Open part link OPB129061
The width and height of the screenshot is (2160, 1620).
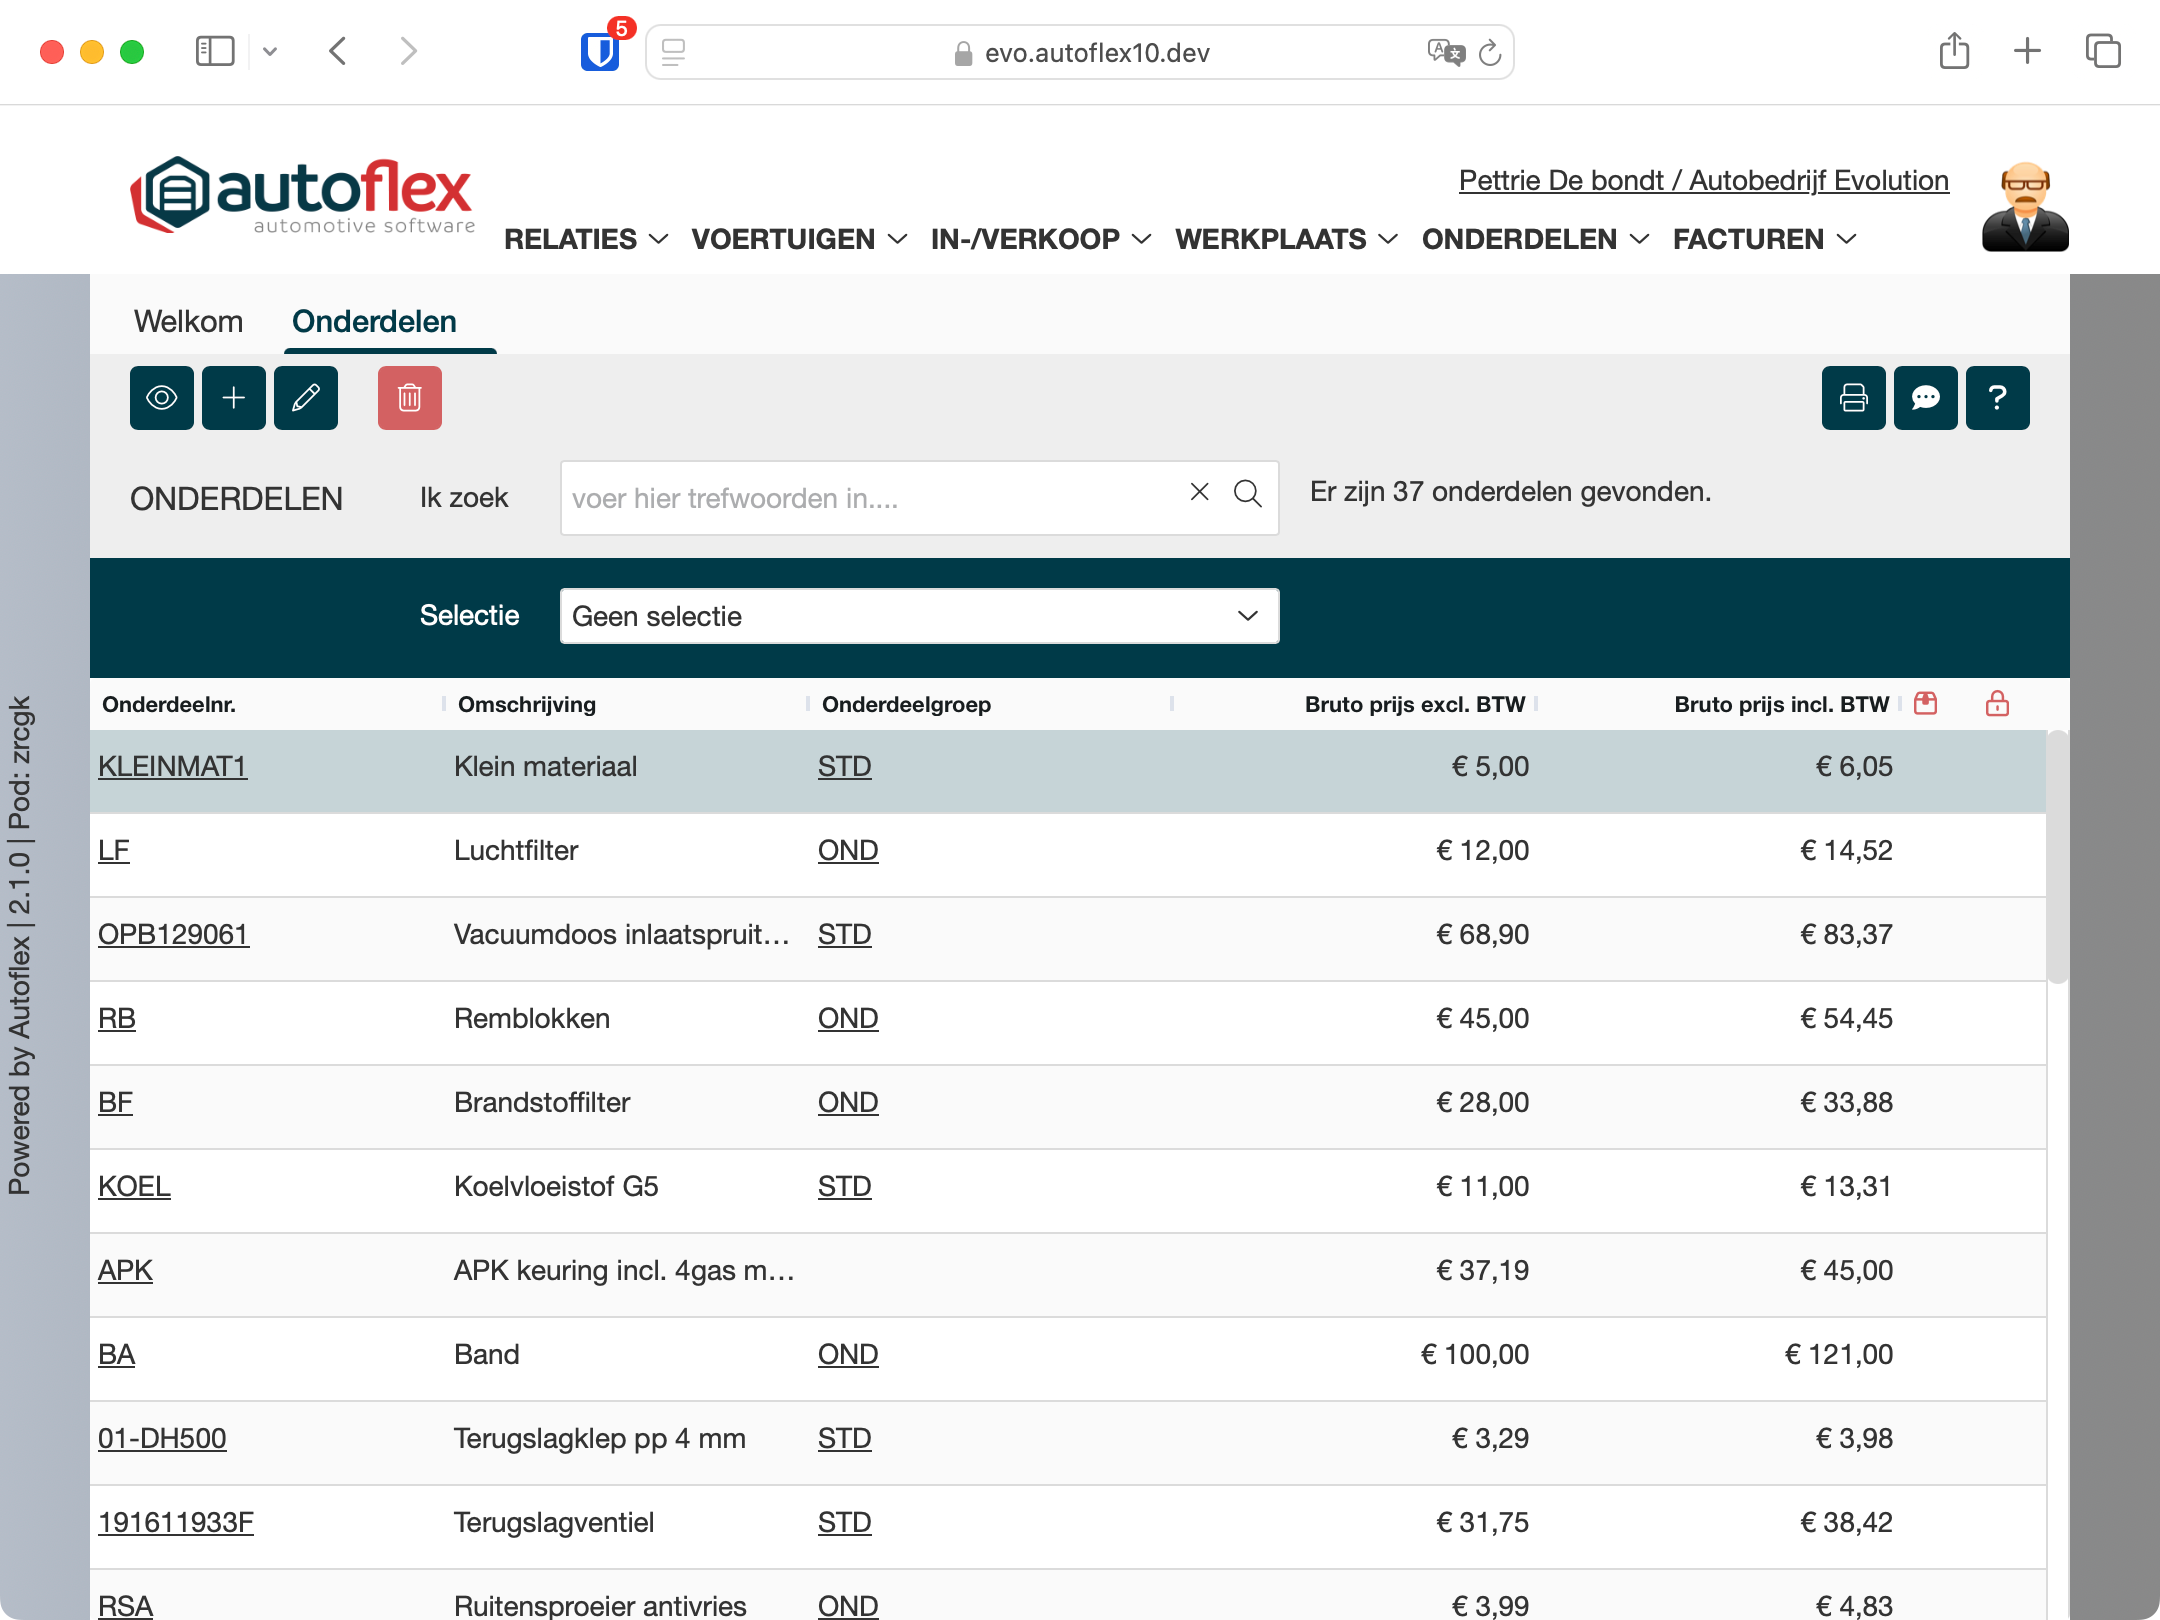pos(173,935)
